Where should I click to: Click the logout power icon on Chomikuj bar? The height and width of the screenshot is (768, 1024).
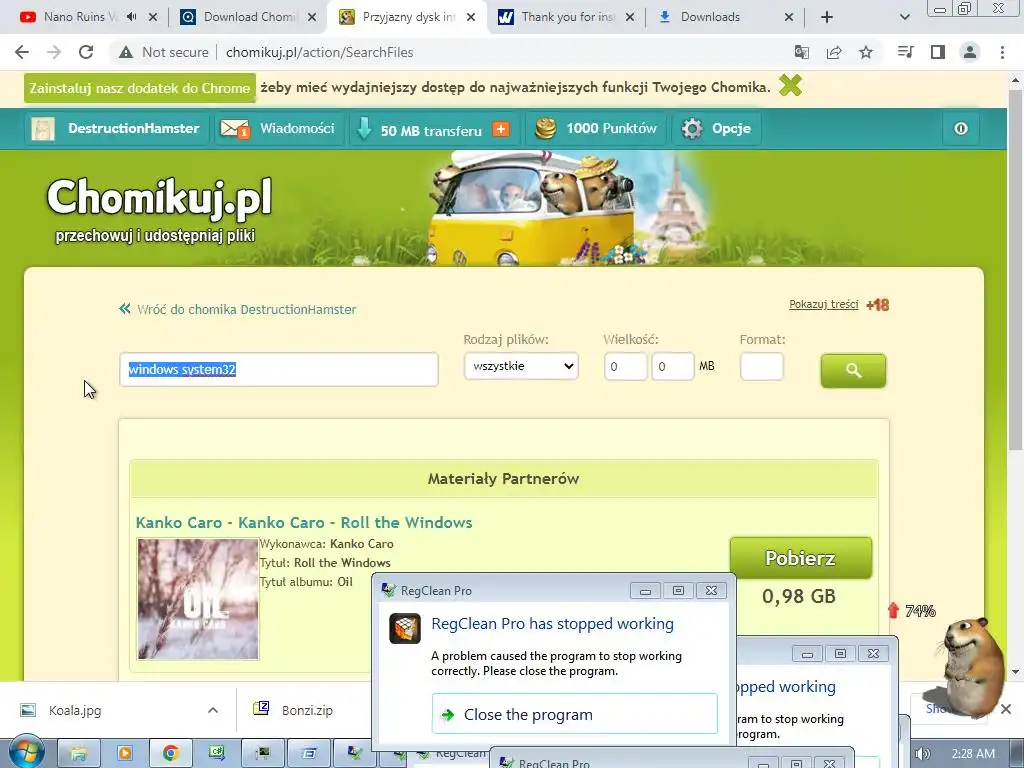961,129
